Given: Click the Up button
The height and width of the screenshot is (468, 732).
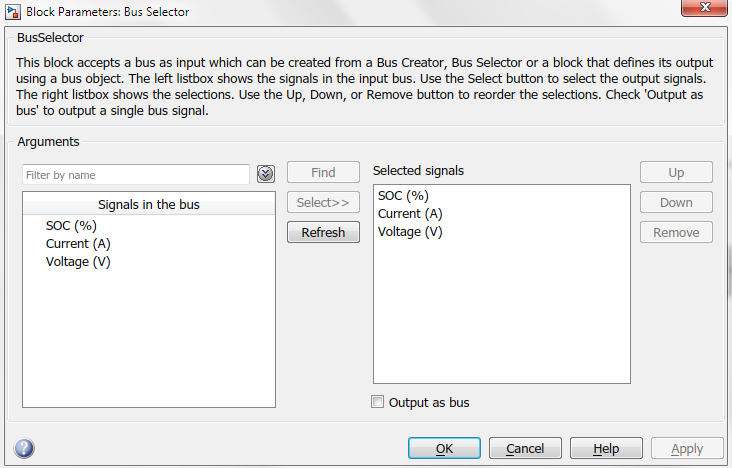Looking at the screenshot, I should tap(676, 172).
